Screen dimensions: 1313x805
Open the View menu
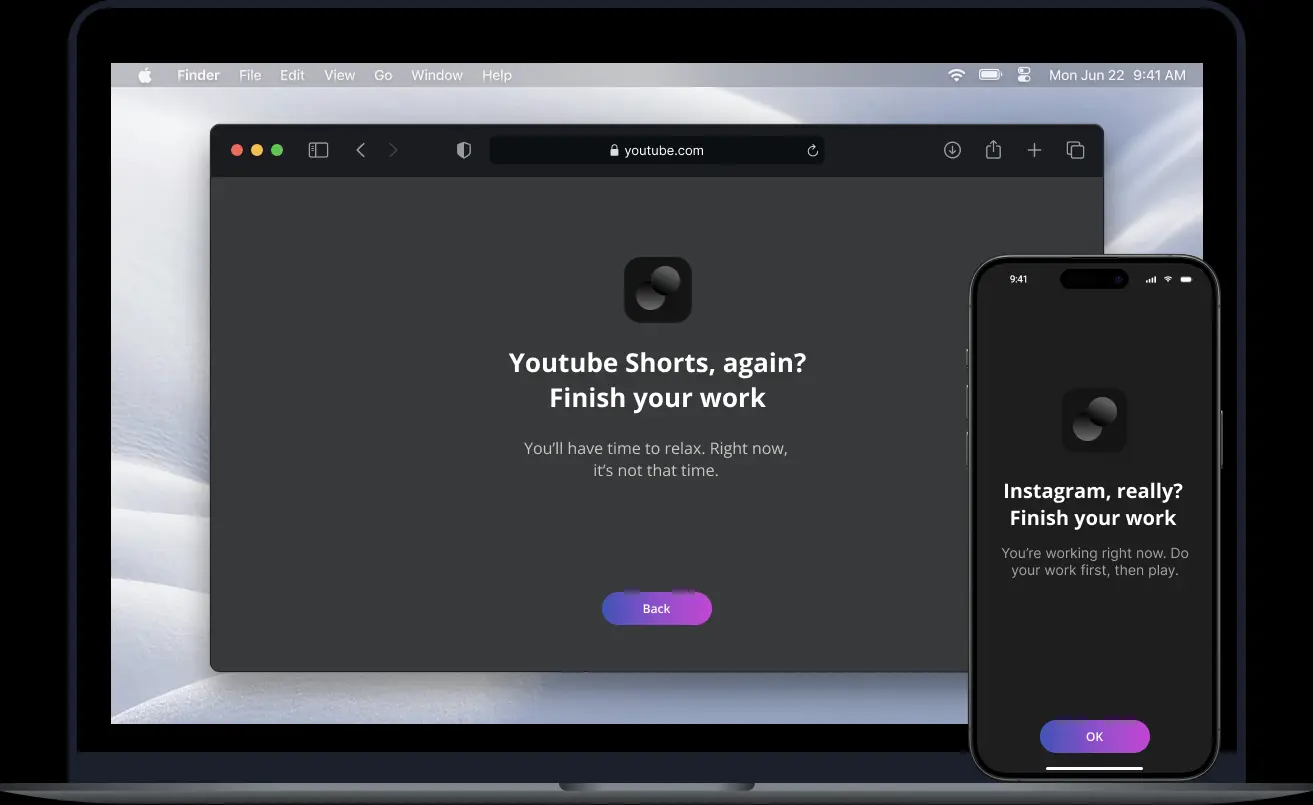[x=340, y=75]
